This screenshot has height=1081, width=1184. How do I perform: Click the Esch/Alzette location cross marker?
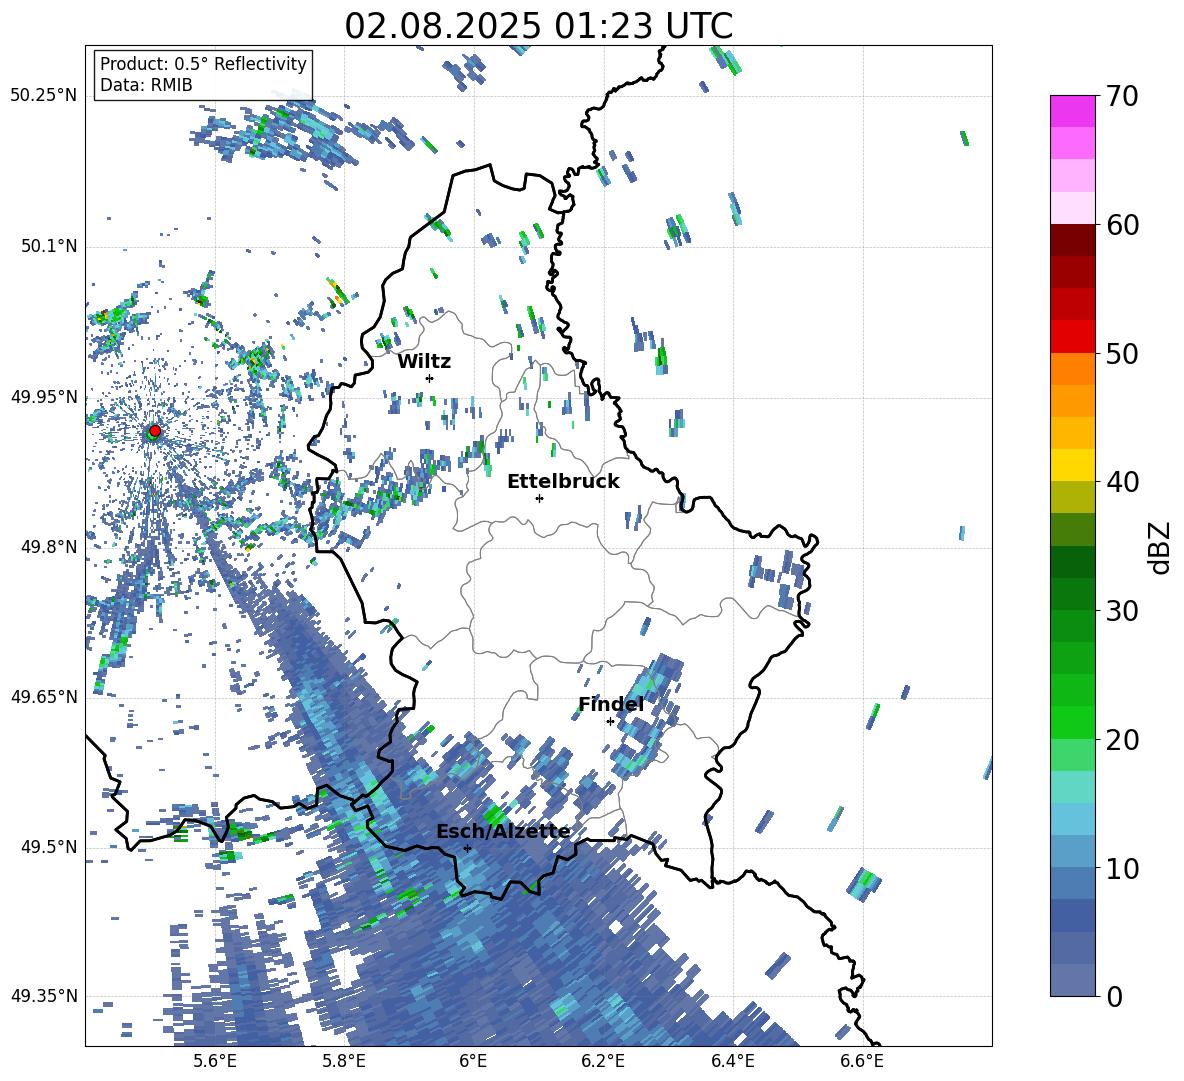coord(467,848)
